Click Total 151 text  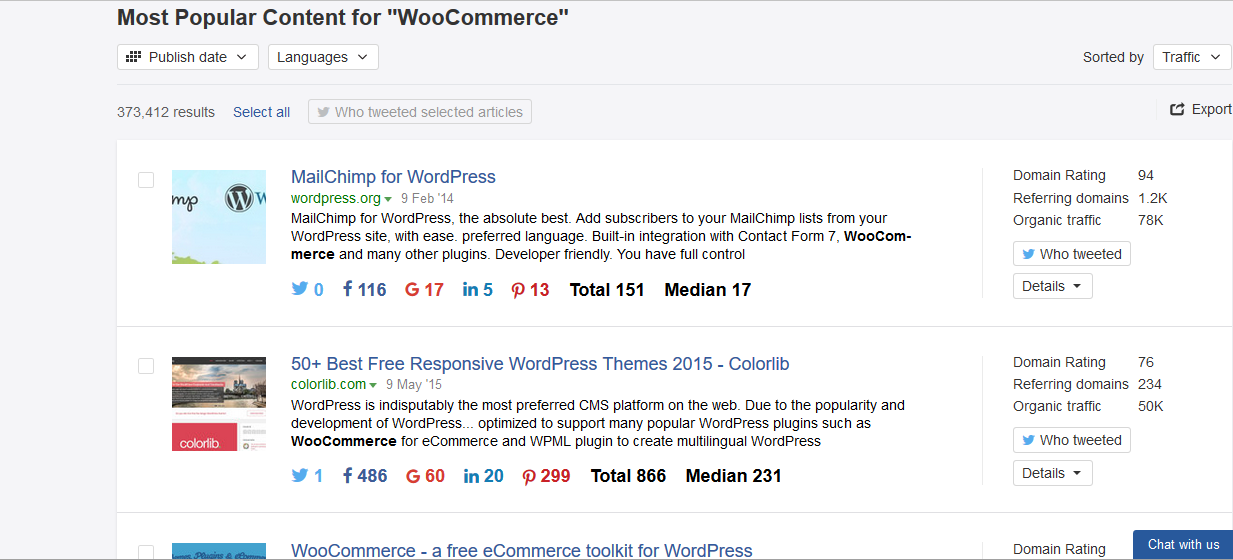point(607,290)
